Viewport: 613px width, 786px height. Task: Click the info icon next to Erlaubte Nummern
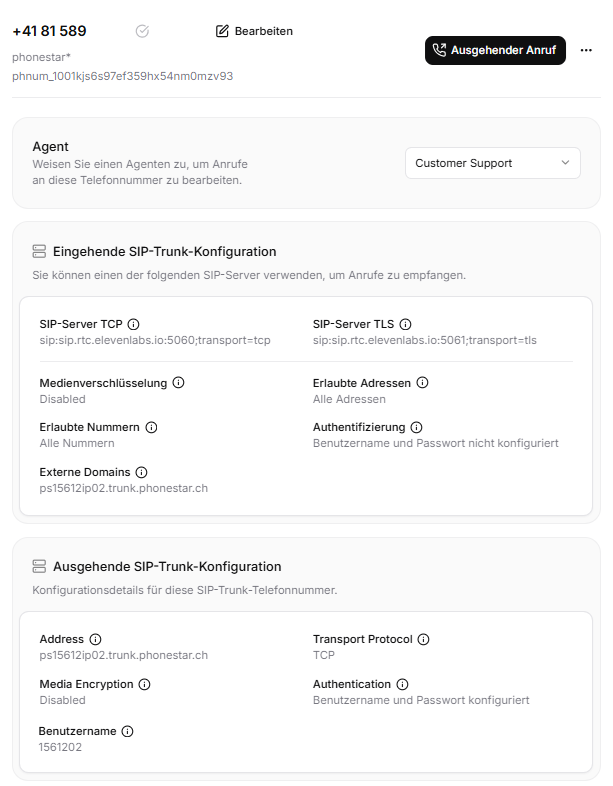(x=151, y=427)
